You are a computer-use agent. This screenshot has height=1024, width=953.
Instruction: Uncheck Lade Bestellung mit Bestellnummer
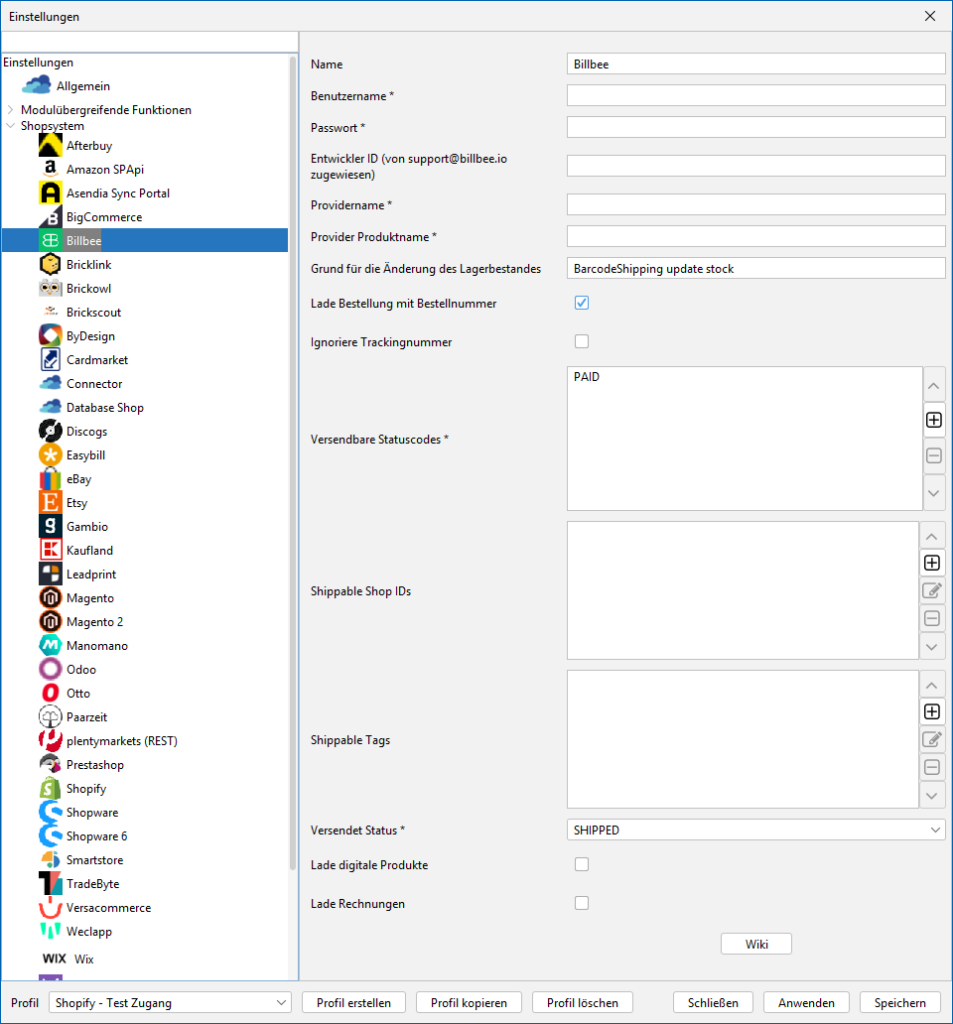582,303
